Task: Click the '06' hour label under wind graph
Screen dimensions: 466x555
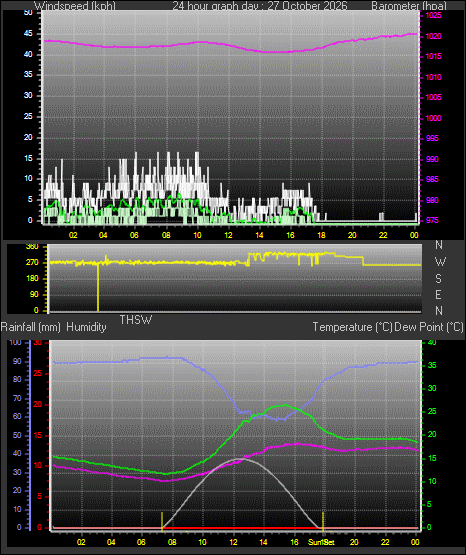Action: tap(134, 235)
